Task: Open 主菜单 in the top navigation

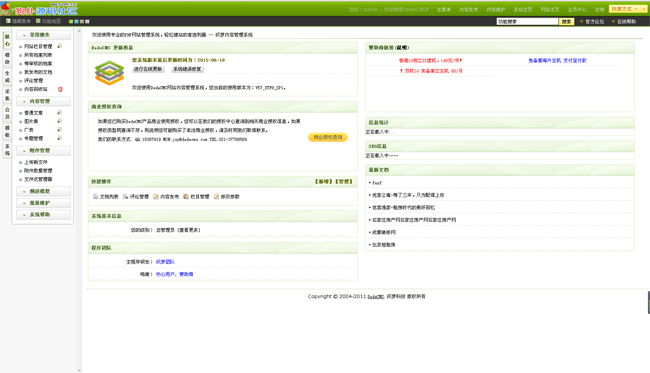Action: pos(444,10)
